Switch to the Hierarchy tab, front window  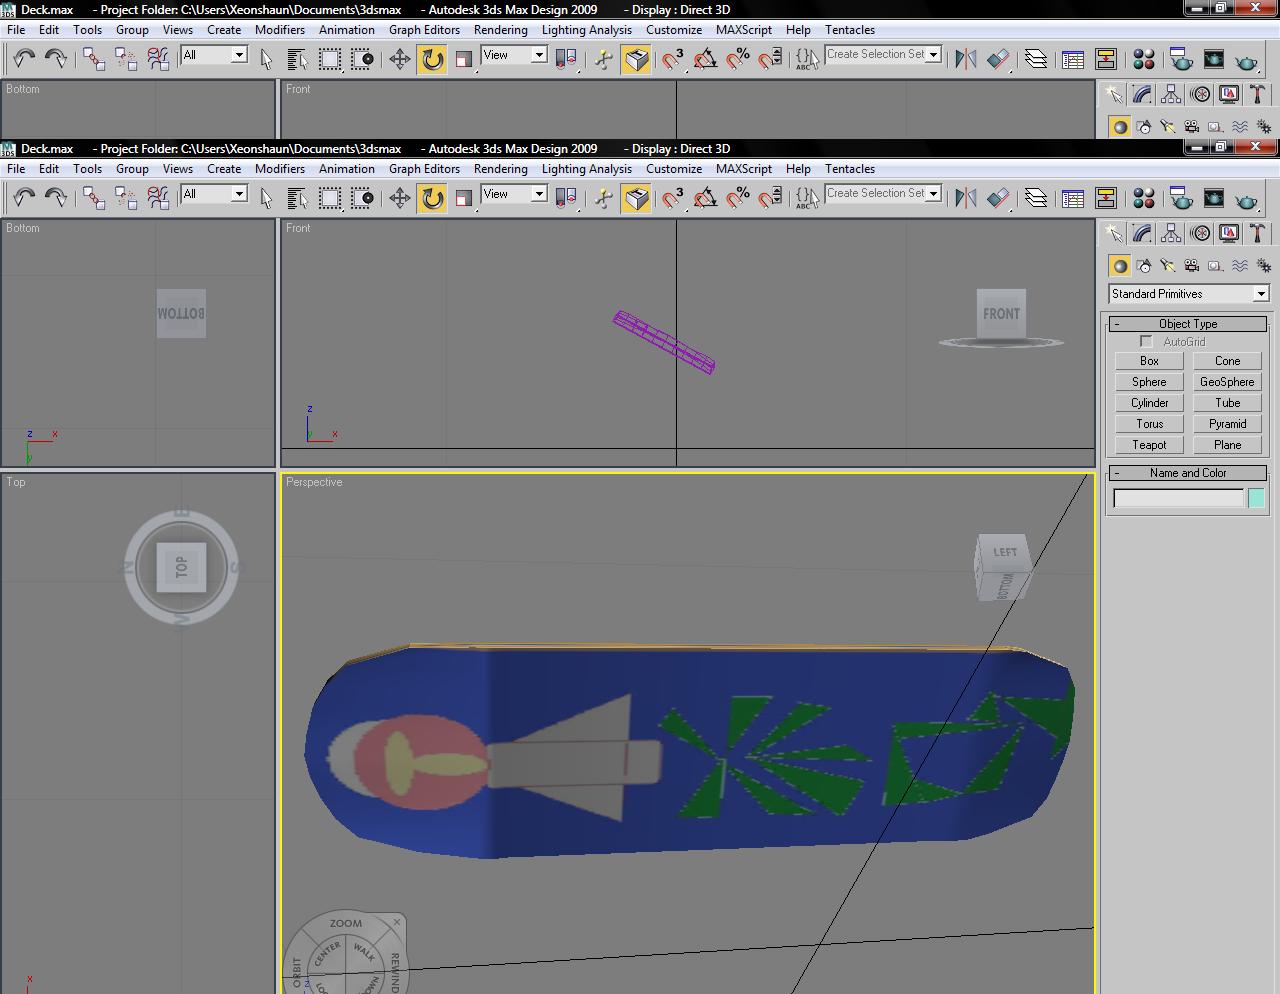pos(1171,234)
